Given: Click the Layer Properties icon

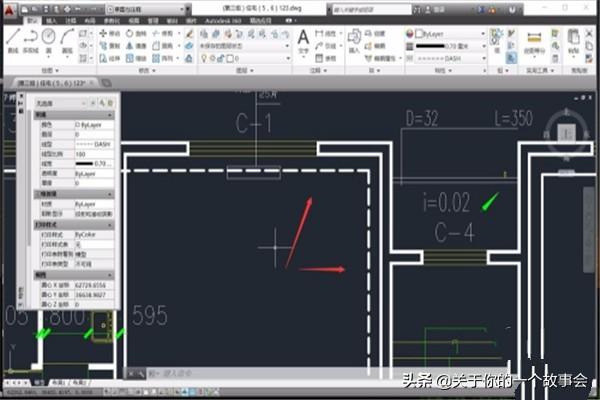Looking at the screenshot, I should 204,34.
